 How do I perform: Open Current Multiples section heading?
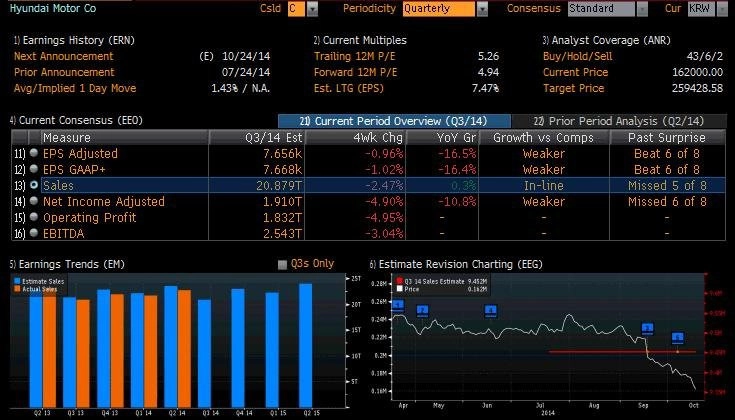pos(360,40)
